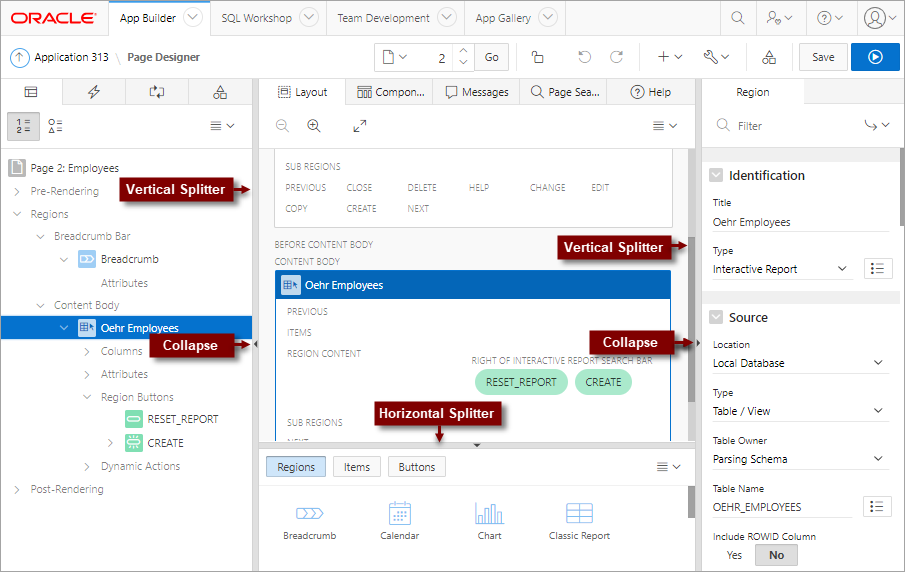Switch to the Help tab
The height and width of the screenshot is (572, 905).
click(x=650, y=92)
